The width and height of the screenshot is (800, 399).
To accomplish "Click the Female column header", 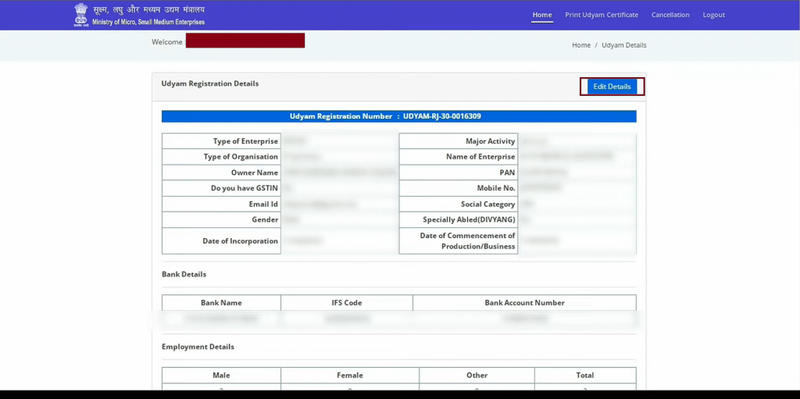I will pos(349,375).
